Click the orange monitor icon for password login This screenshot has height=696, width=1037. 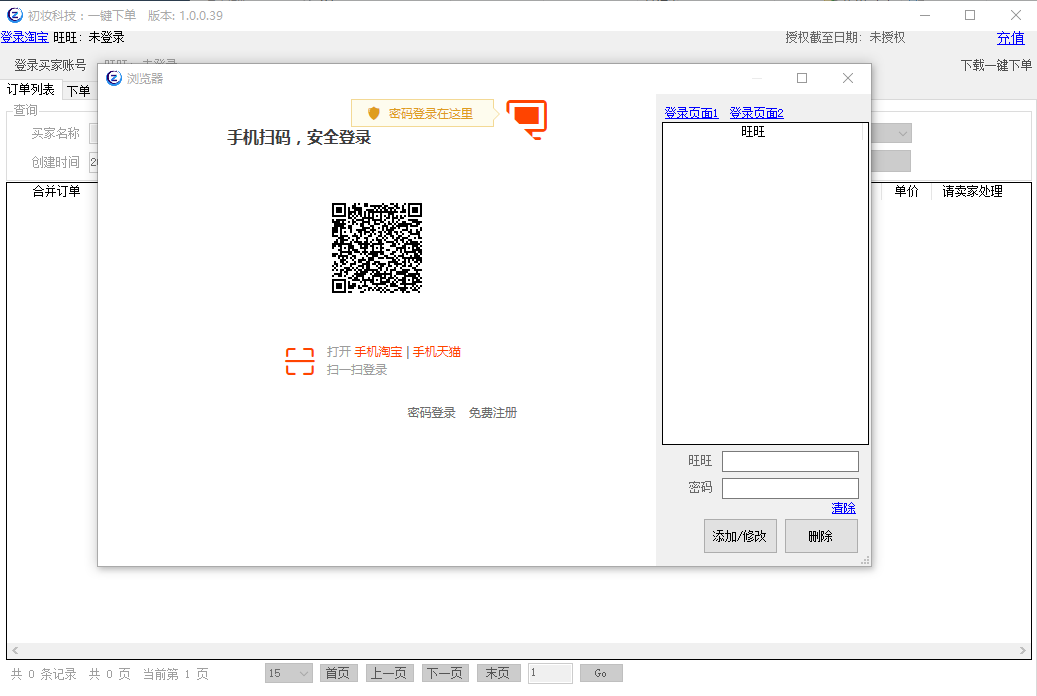tap(527, 118)
